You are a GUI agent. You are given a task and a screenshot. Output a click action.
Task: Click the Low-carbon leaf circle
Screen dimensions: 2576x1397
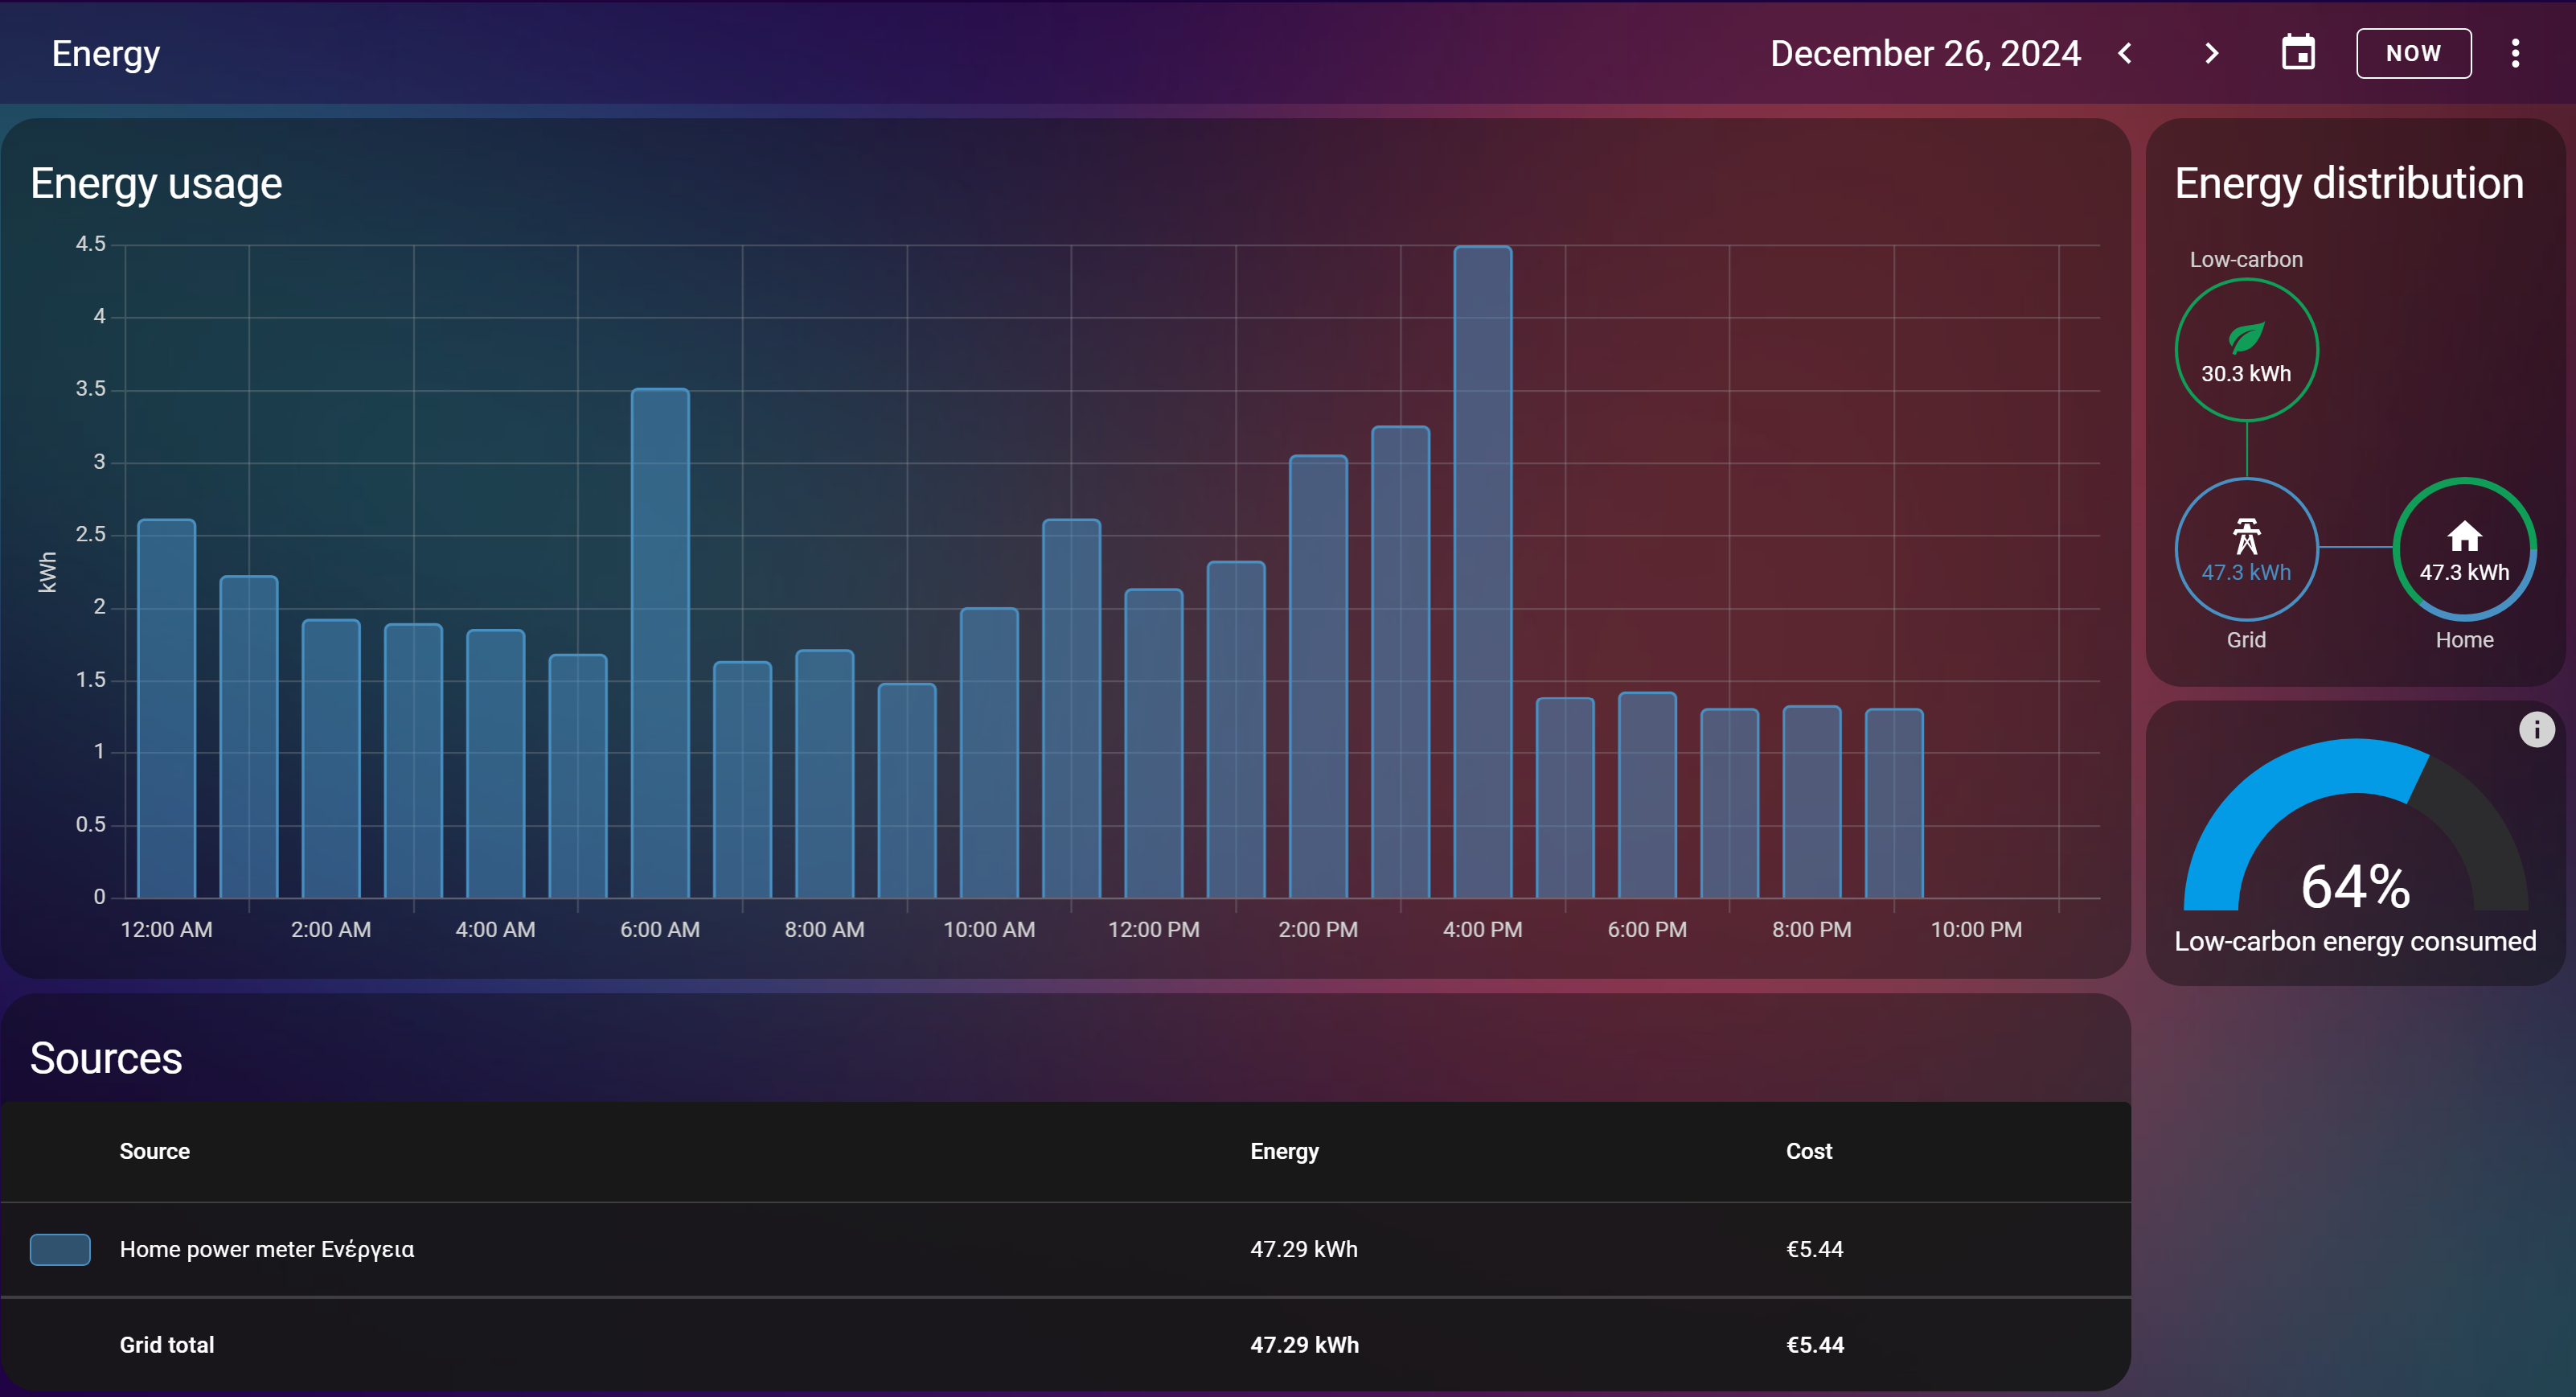[x=2246, y=350]
